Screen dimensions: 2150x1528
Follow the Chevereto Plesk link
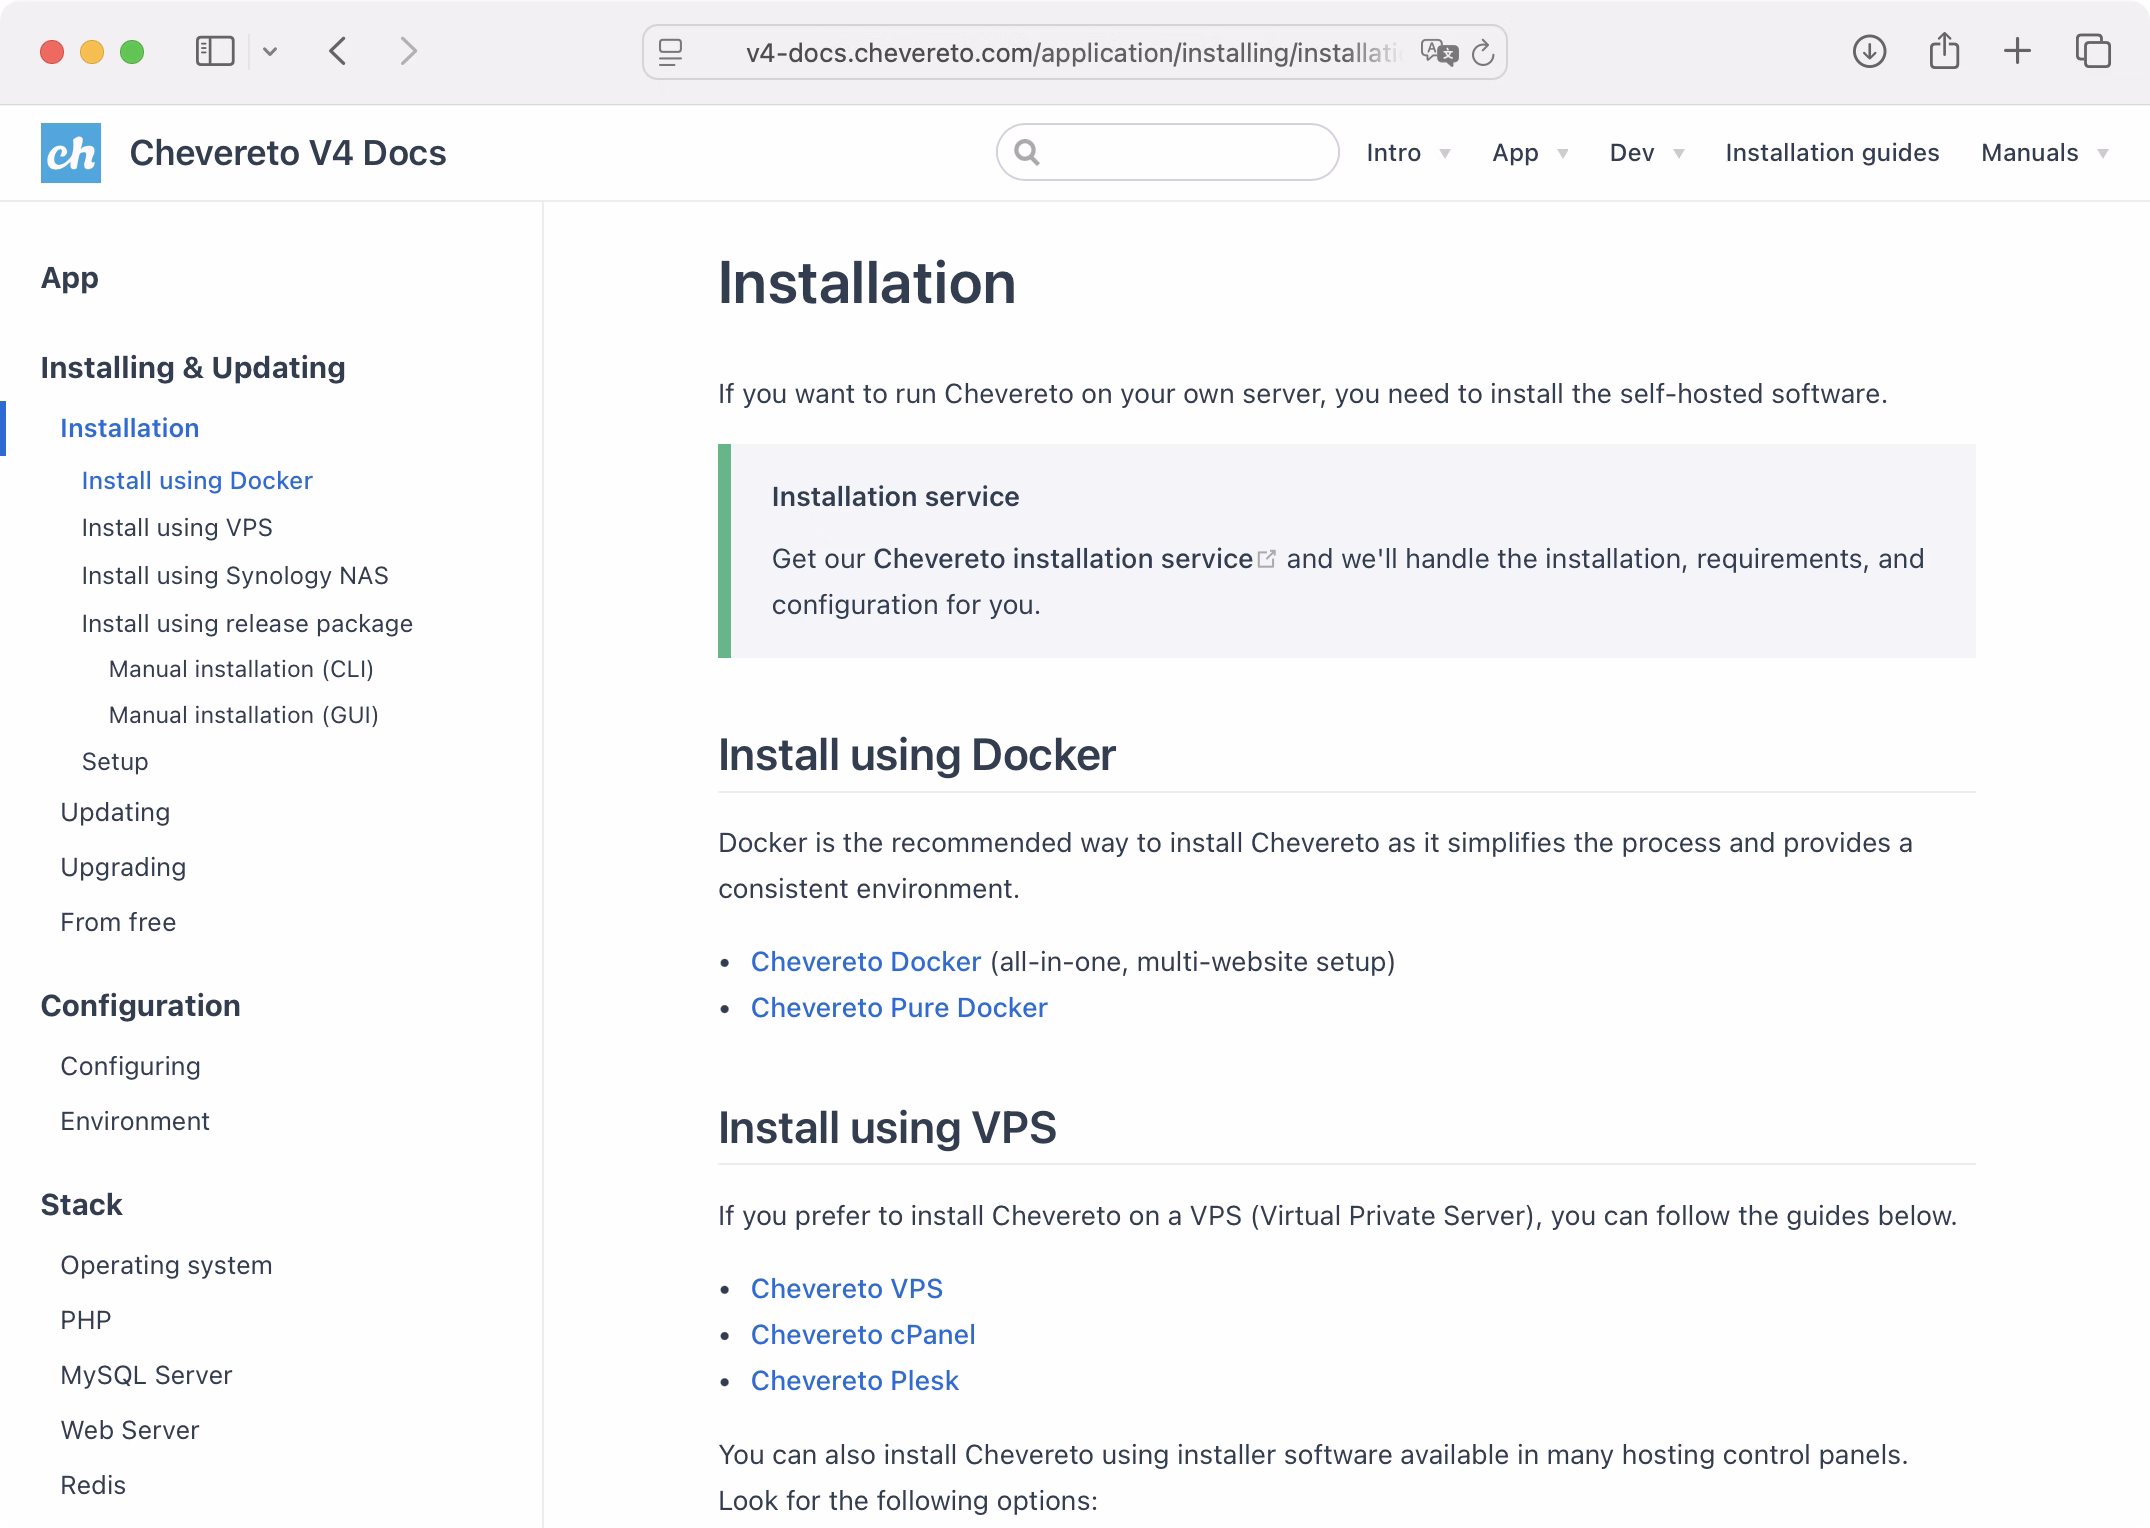coord(855,1381)
